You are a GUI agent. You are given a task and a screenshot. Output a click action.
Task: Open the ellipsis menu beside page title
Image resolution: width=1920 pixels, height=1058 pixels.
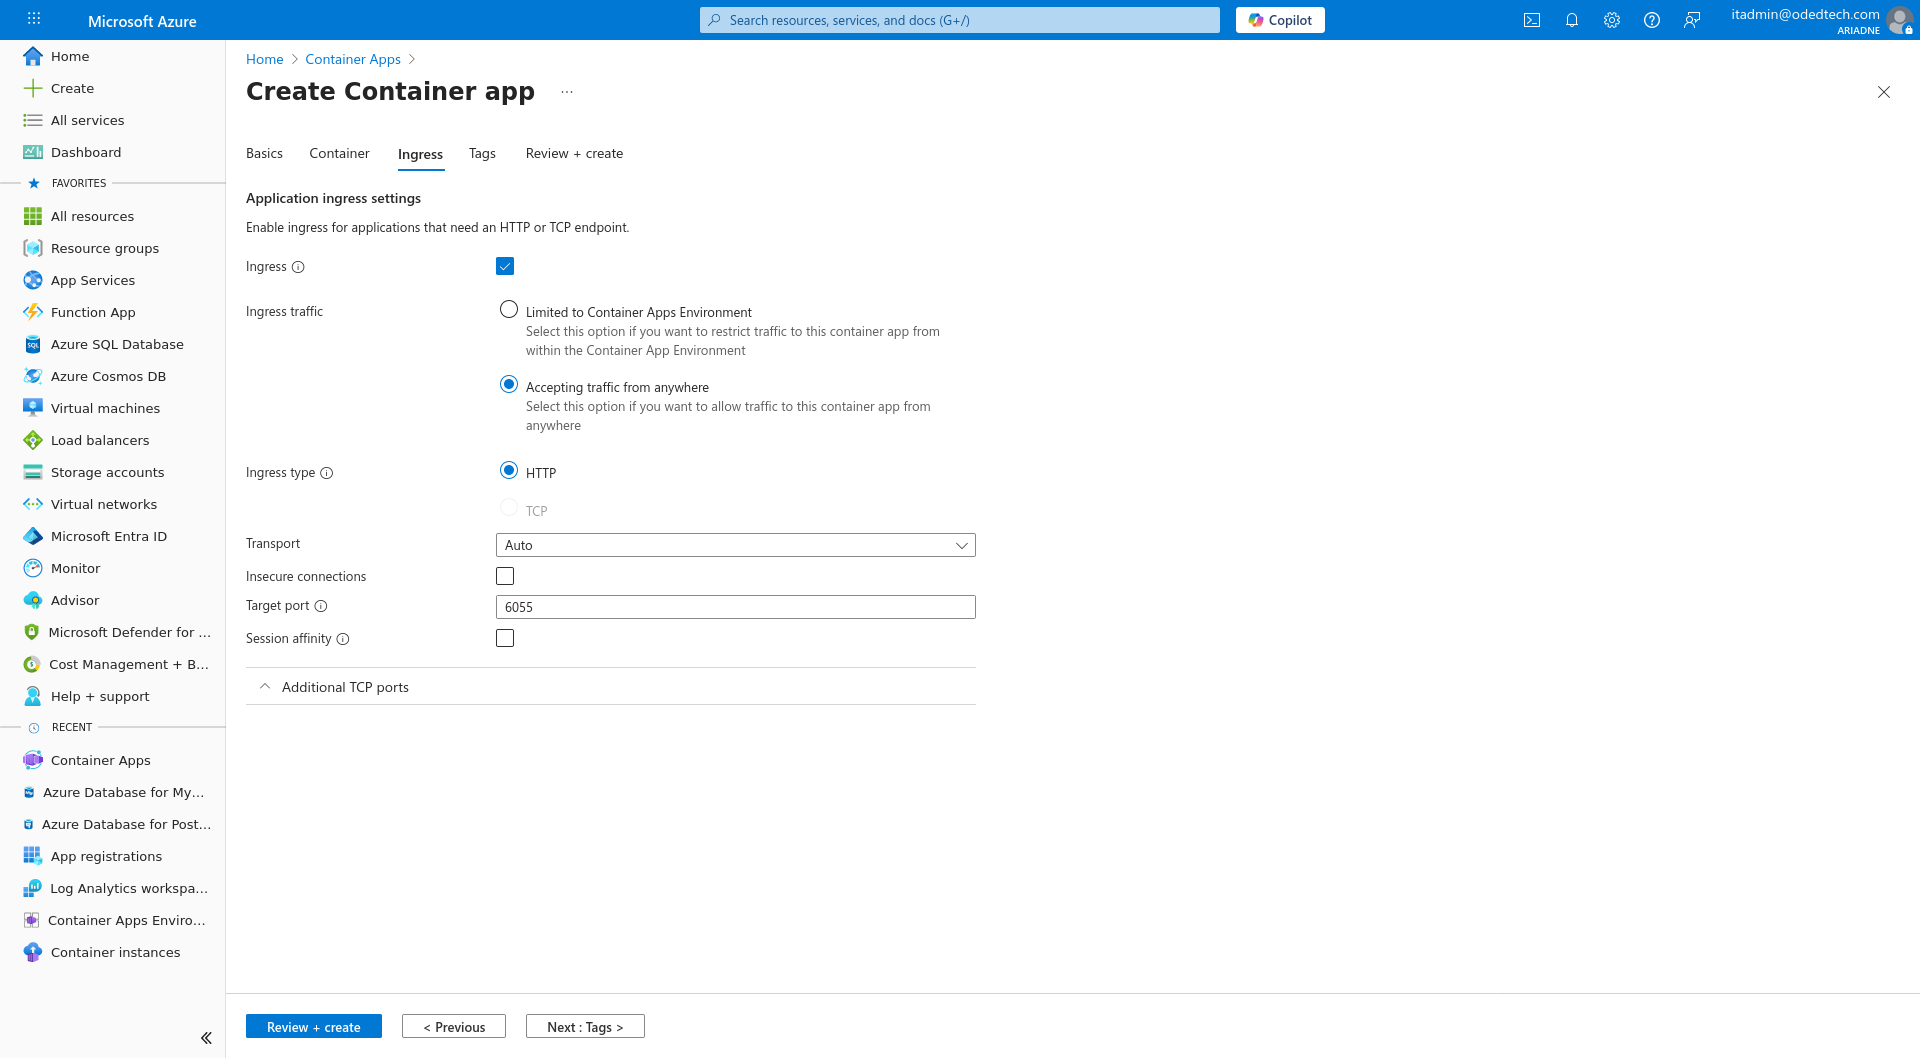(x=567, y=92)
